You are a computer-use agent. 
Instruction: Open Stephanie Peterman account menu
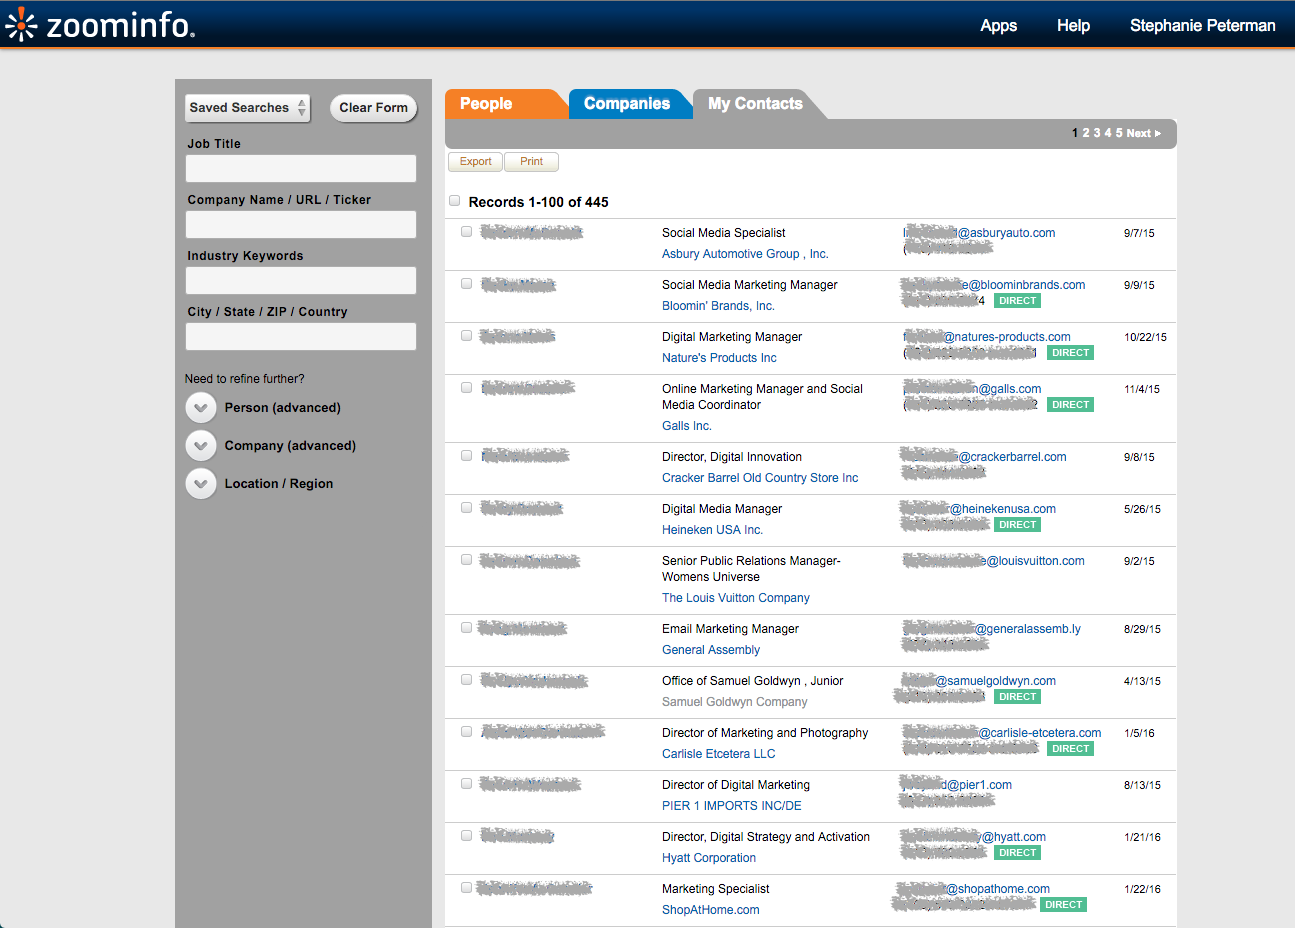[x=1202, y=26]
